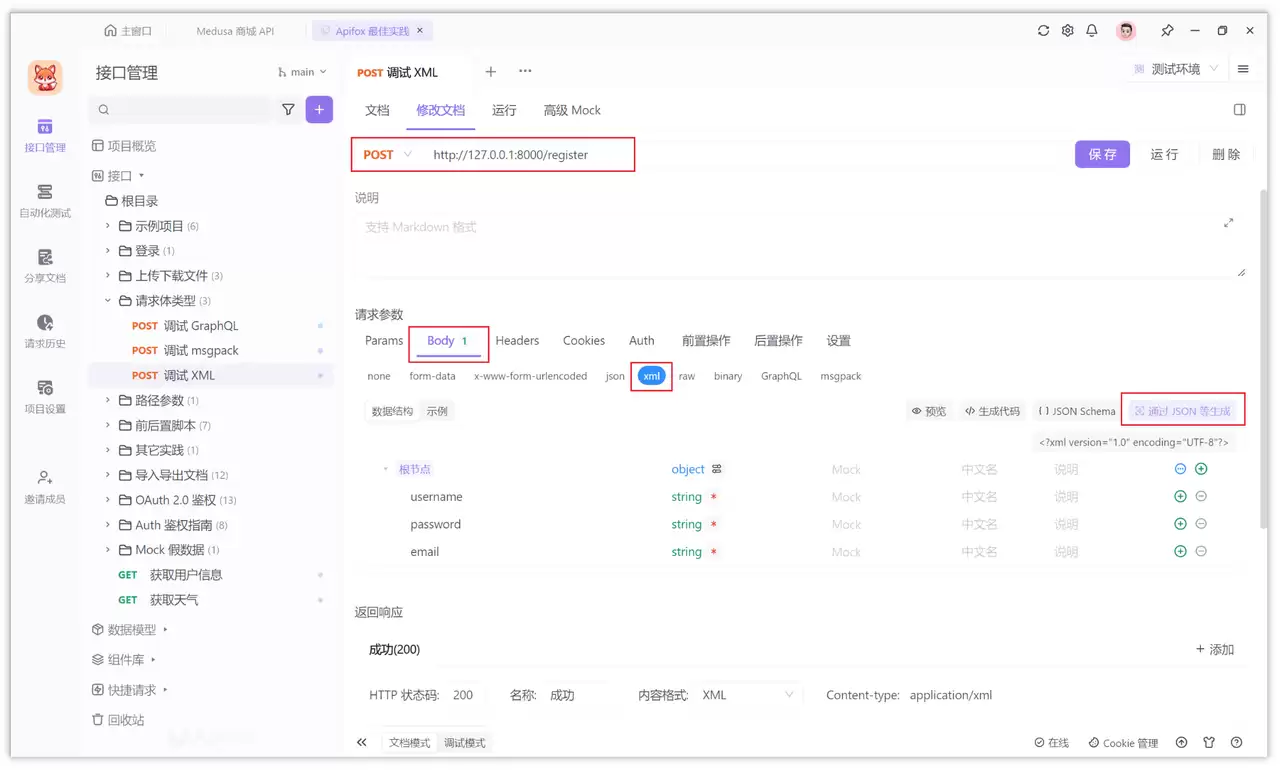Viewport: 1280px width, 771px height.
Task: Select msgpack body type
Action: coord(841,376)
